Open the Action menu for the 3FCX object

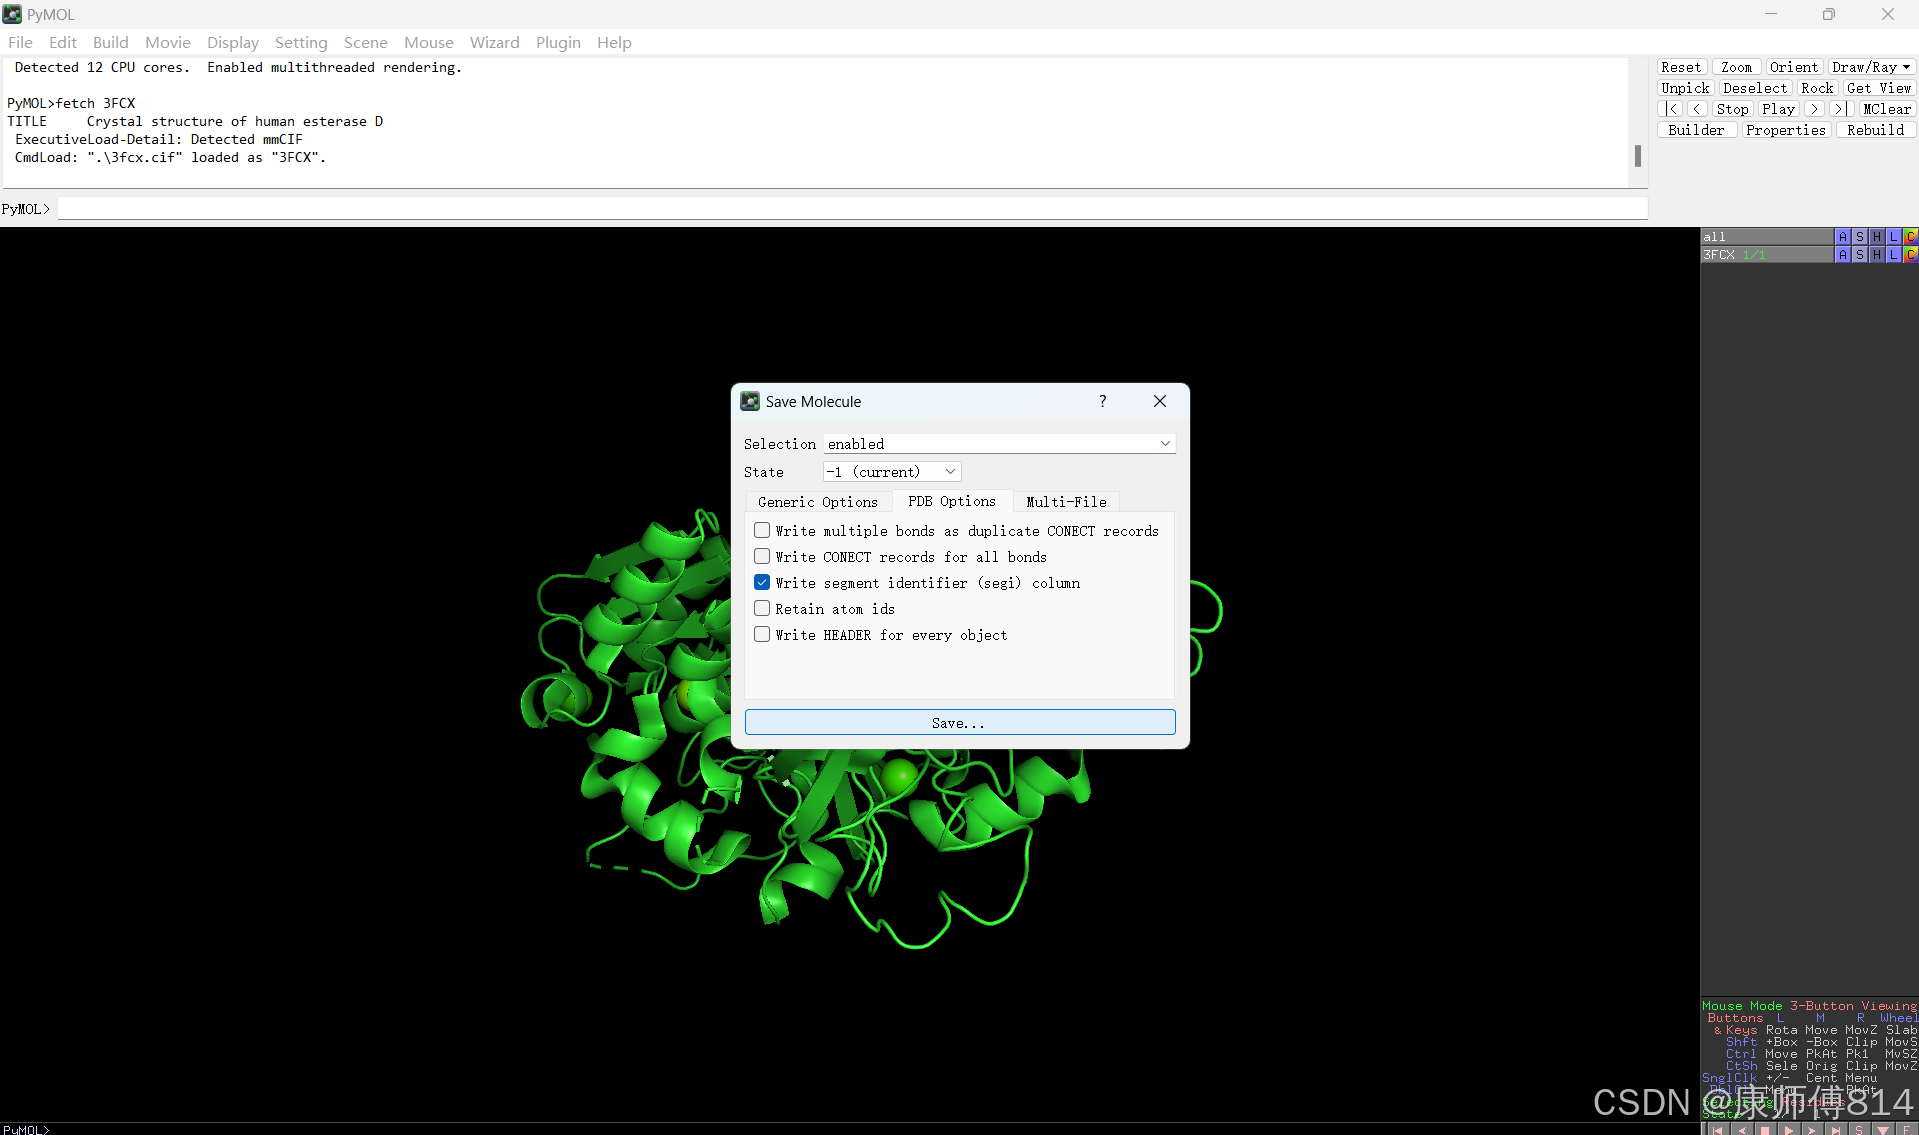tap(1842, 255)
